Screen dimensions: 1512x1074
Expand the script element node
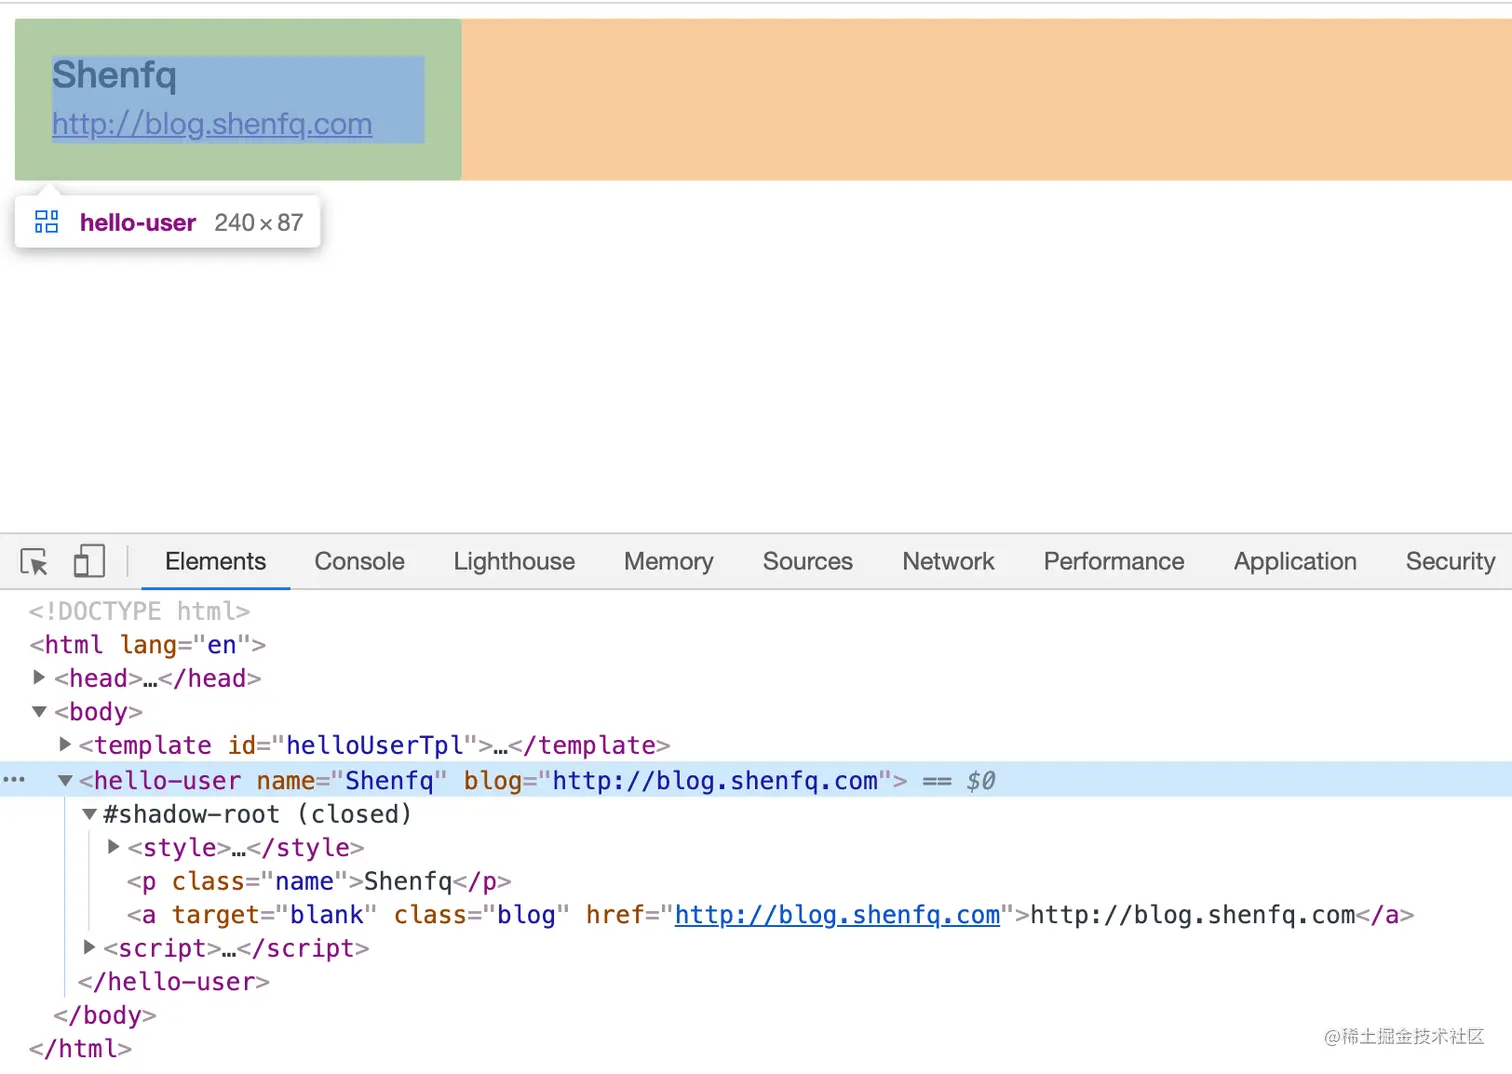coord(90,947)
